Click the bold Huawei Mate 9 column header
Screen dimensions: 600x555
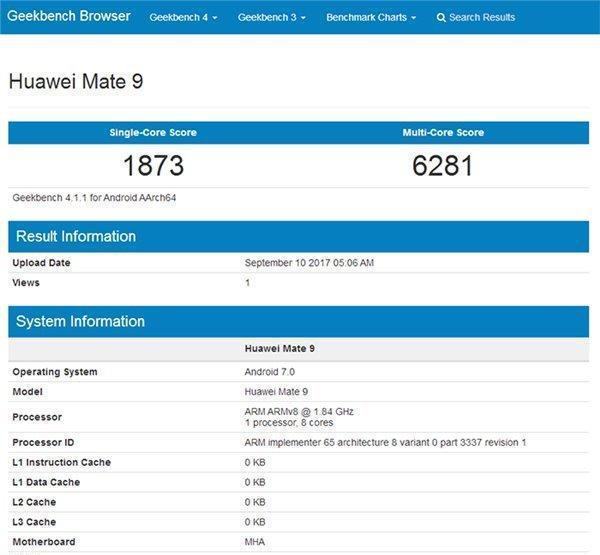click(x=280, y=349)
